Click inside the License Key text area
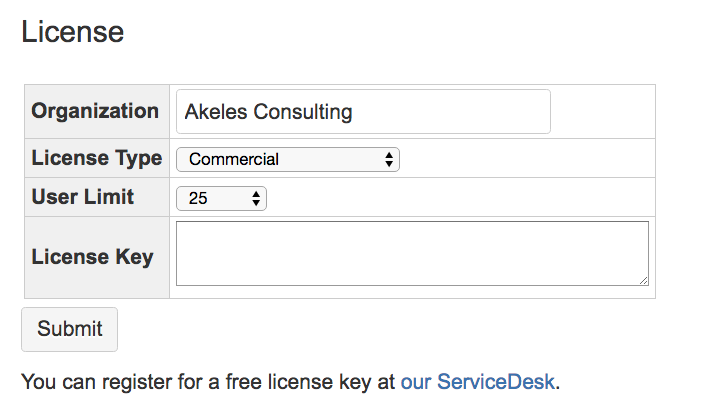This screenshot has height=410, width=716. [x=411, y=254]
